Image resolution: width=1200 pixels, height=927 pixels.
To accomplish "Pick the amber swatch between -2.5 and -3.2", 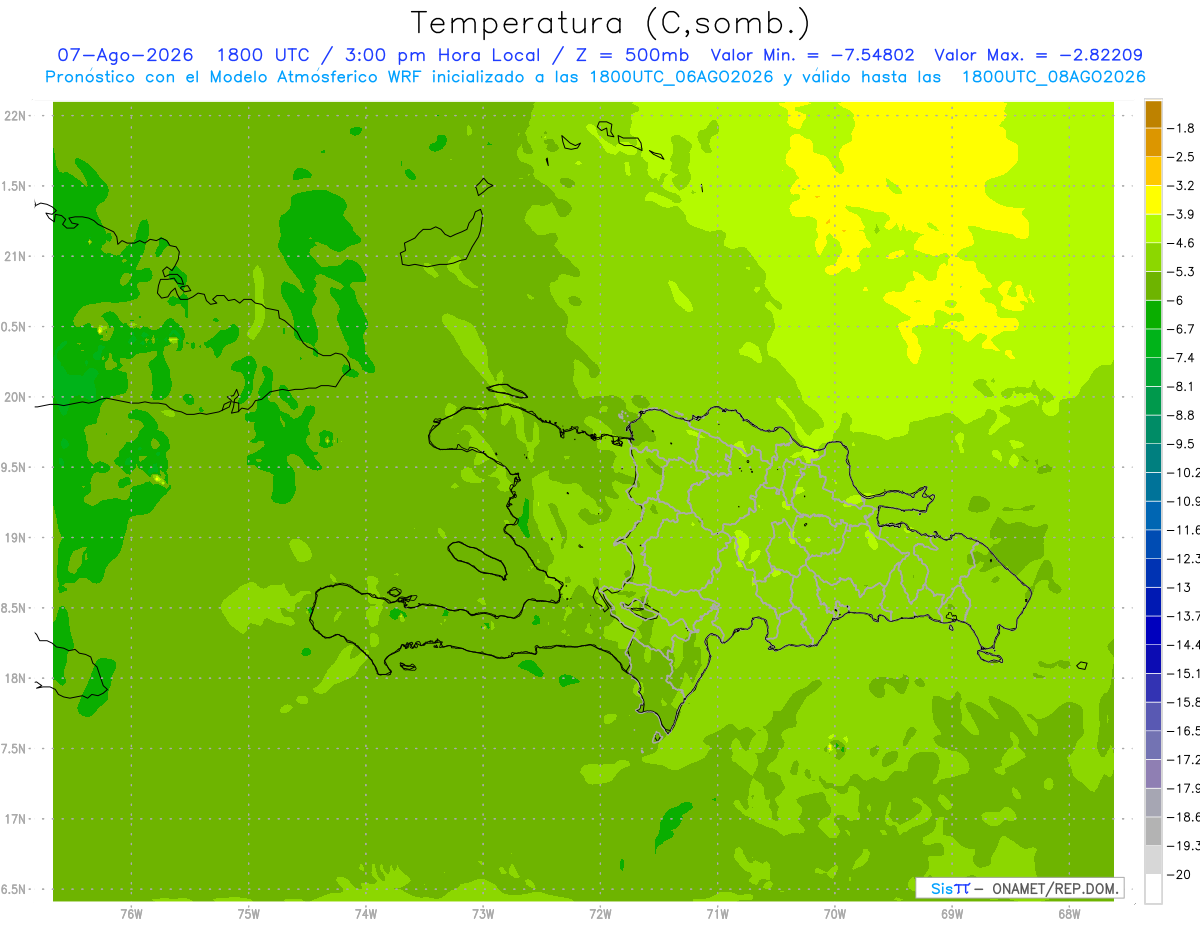I will pos(1154,171).
